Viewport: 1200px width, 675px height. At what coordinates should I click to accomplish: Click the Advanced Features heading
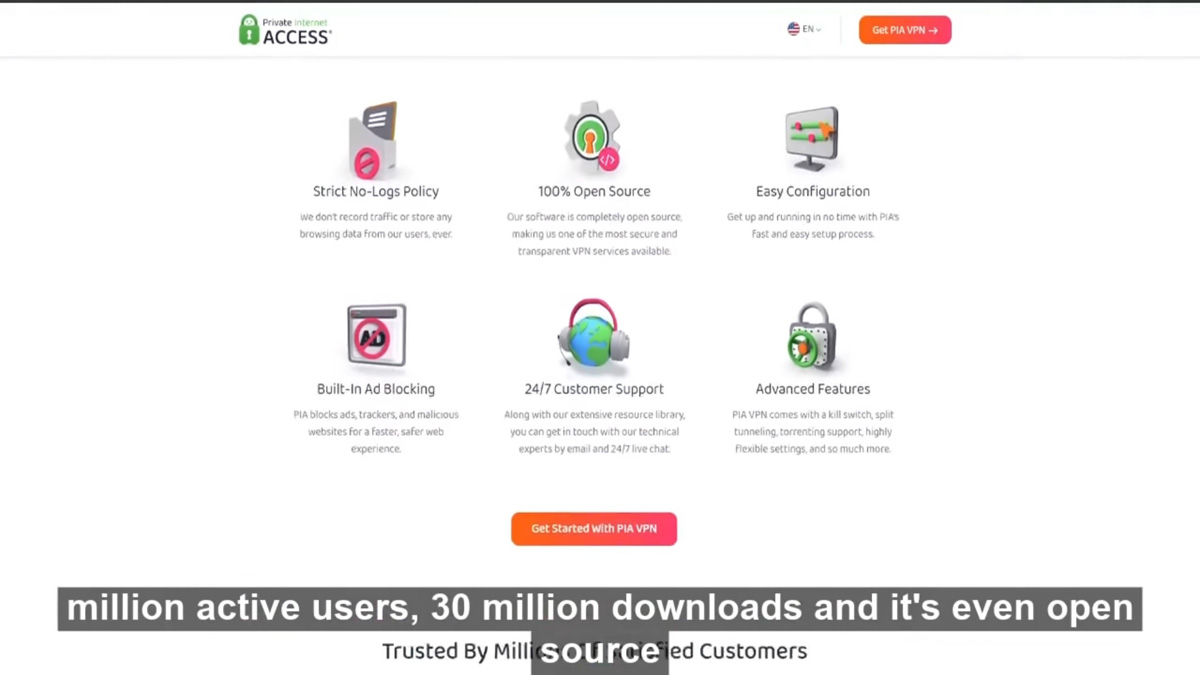point(813,389)
